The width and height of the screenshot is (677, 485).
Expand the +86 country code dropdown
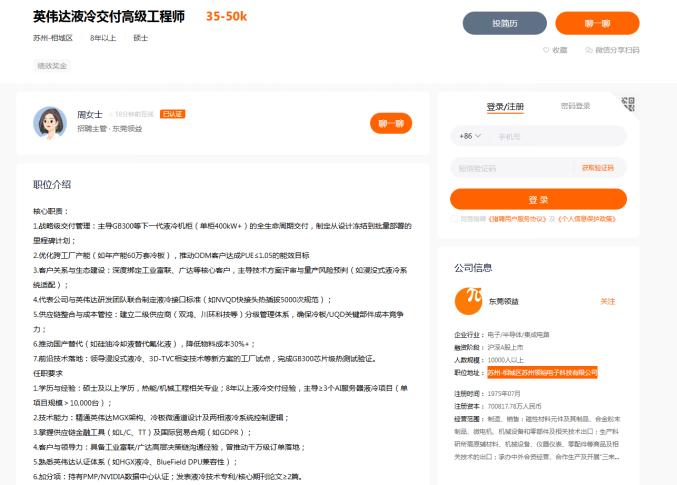coord(470,136)
